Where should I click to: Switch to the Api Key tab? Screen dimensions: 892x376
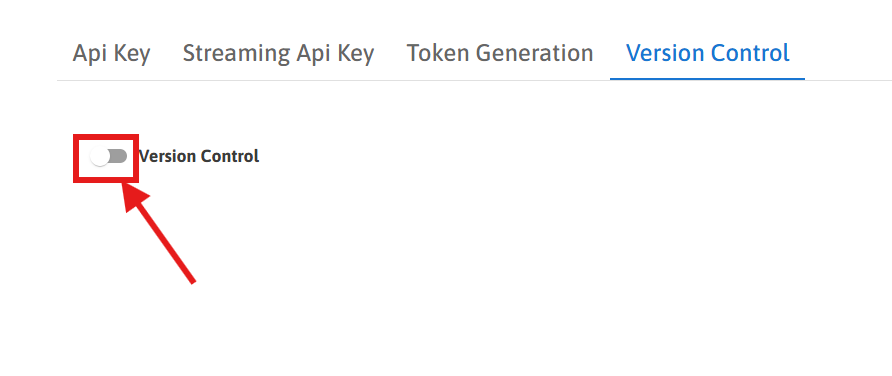pos(112,53)
